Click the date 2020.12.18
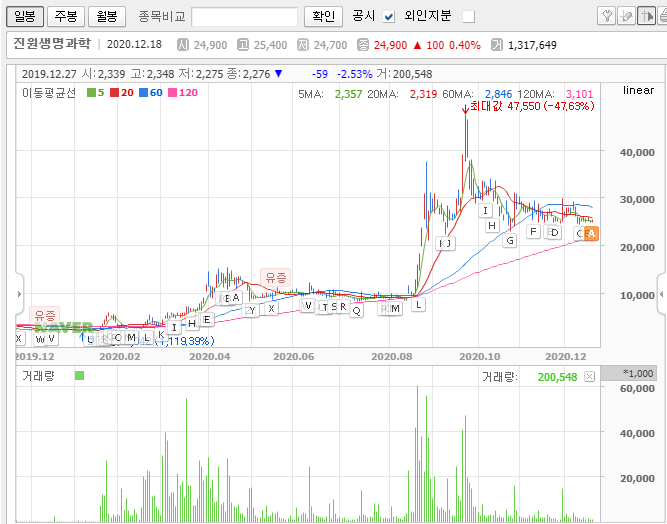The height and width of the screenshot is (524, 667). pyautogui.click(x=134, y=45)
